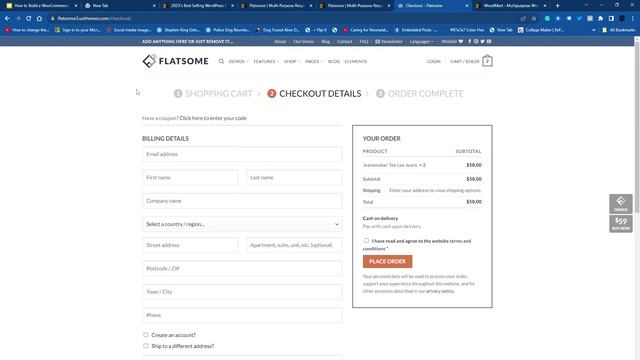Click the Last name field

tap(294, 178)
